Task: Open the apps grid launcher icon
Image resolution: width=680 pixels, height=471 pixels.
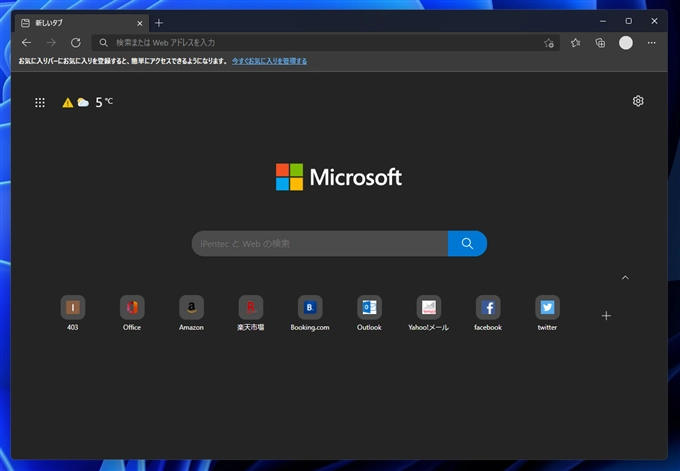Action: point(40,102)
